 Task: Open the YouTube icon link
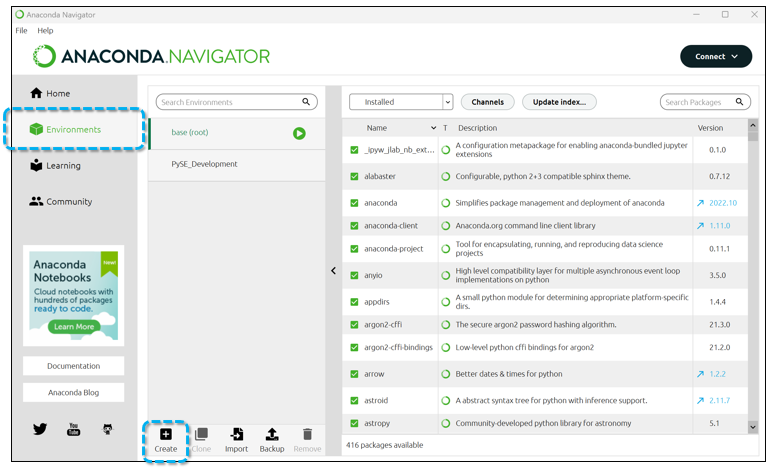(73, 429)
